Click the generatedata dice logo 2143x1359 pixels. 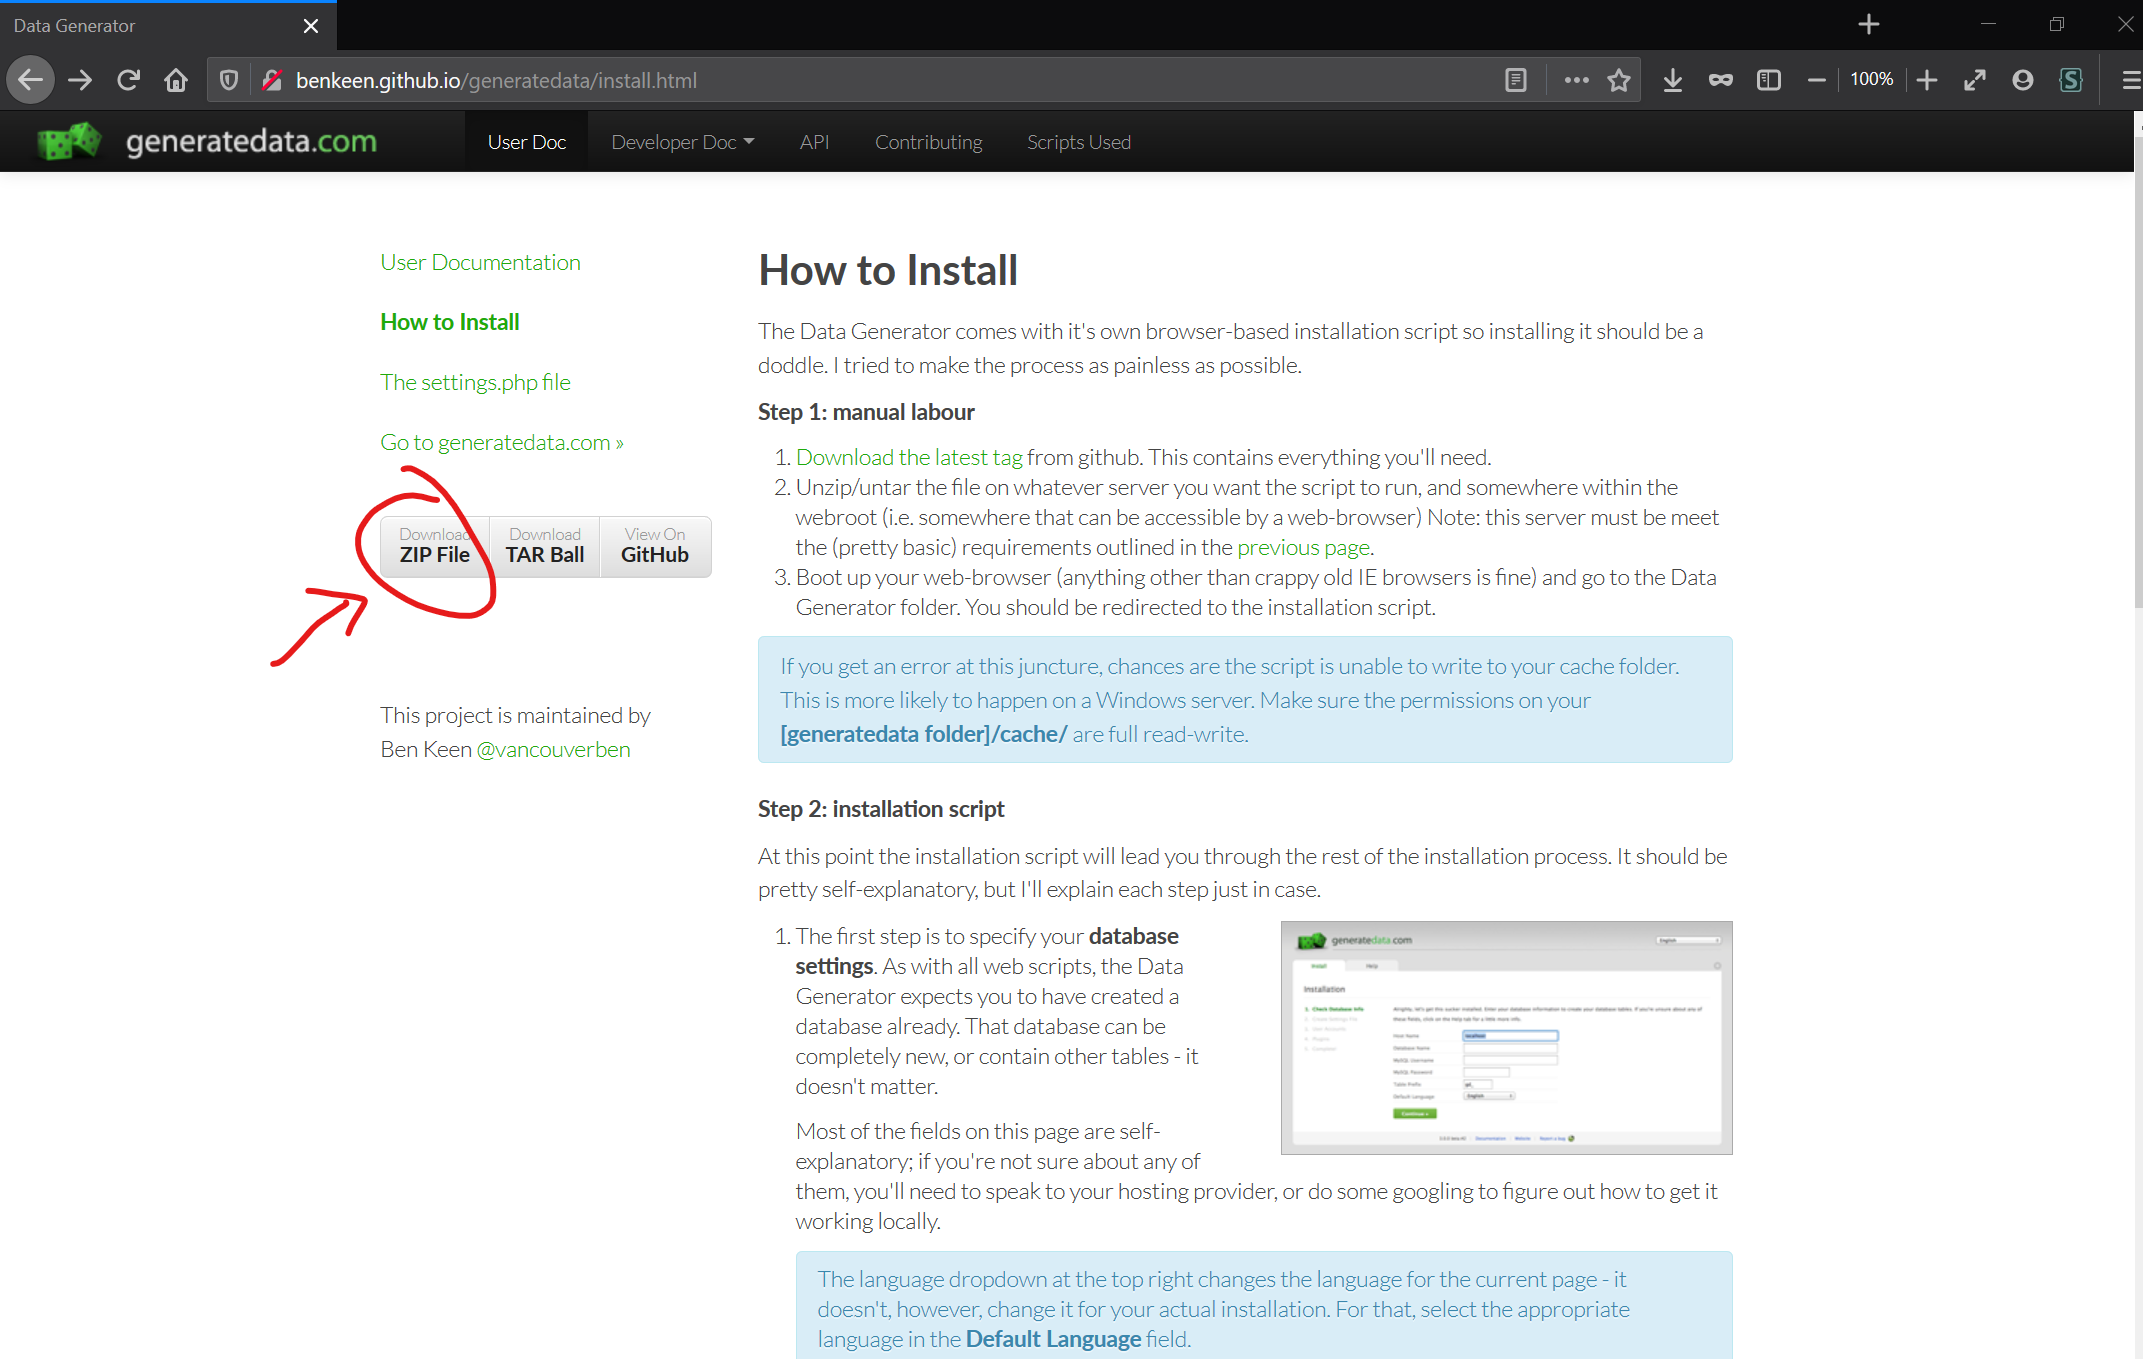tap(68, 141)
